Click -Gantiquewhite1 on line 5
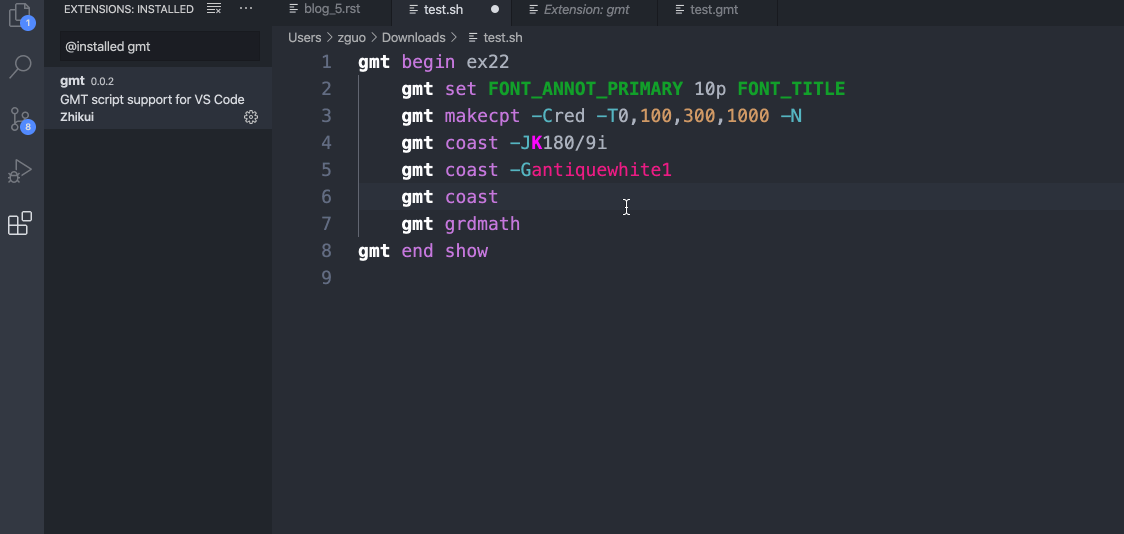Image resolution: width=1124 pixels, height=534 pixels. (x=591, y=170)
